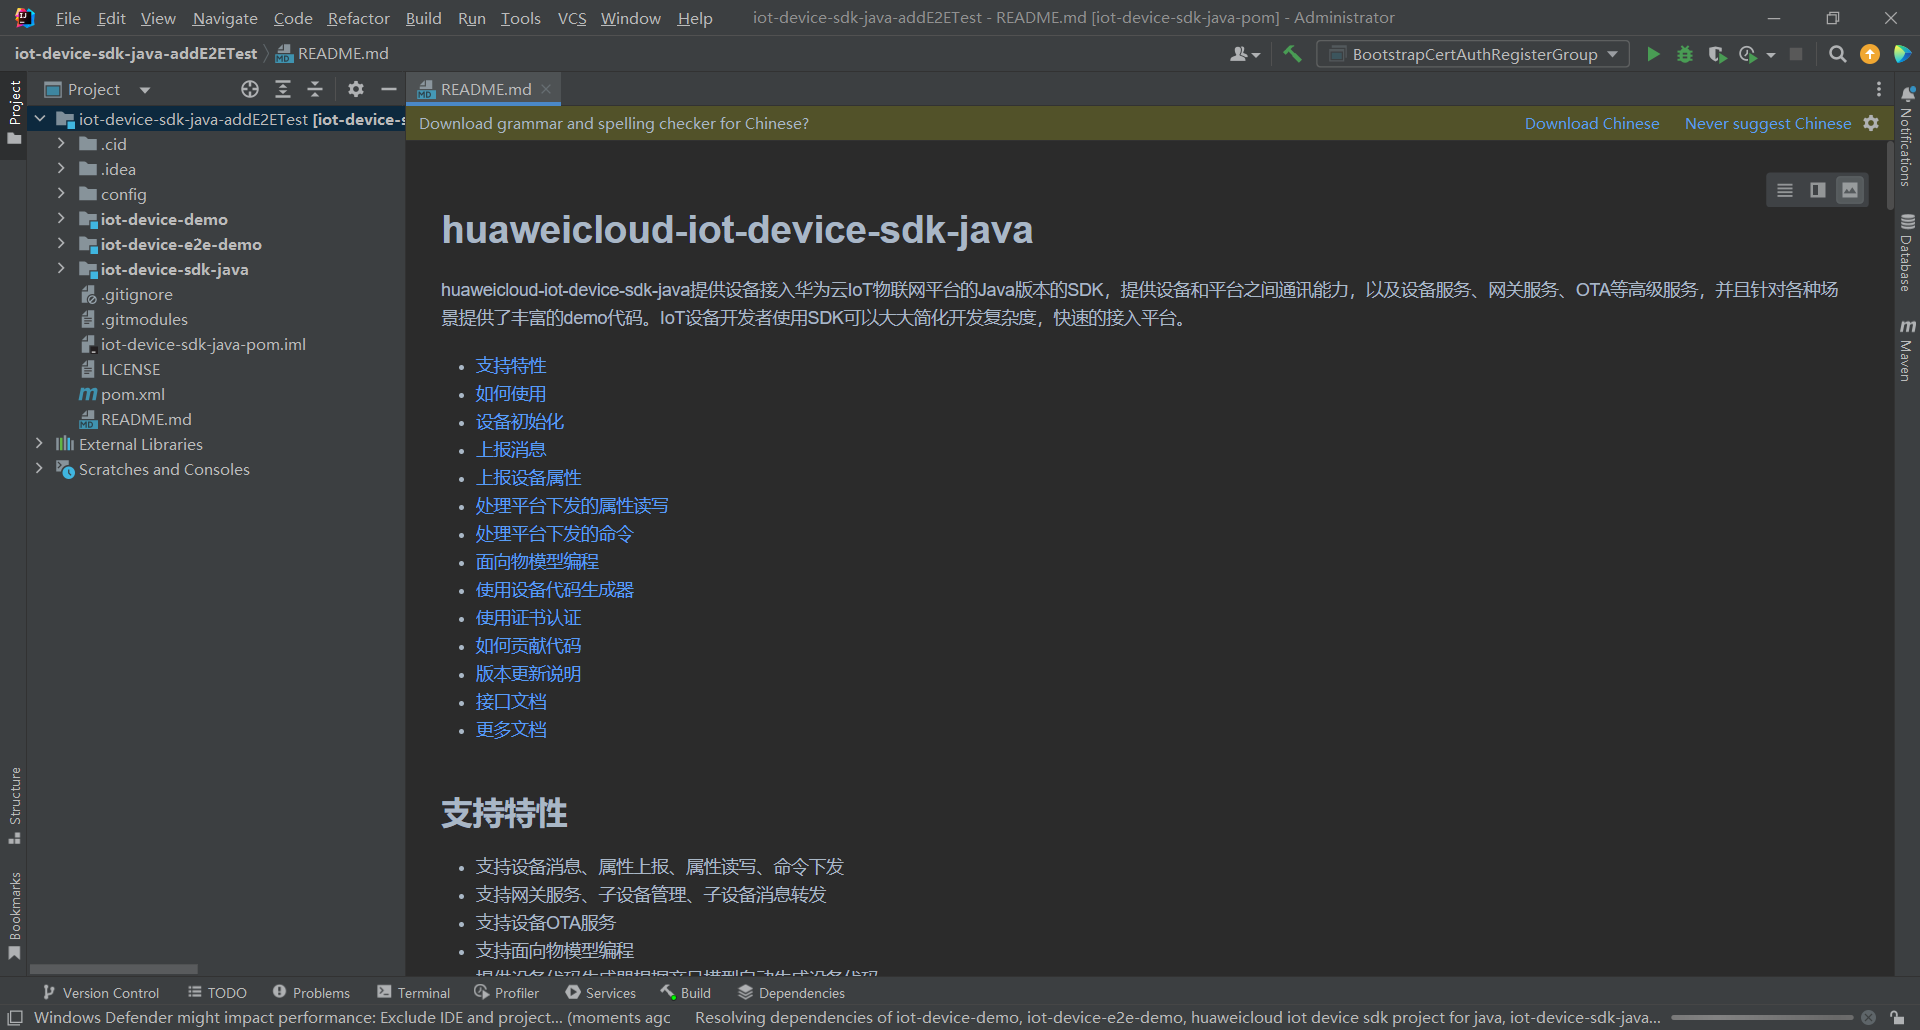
Task: Collapse all in Project panel
Action: pyautogui.click(x=315, y=89)
